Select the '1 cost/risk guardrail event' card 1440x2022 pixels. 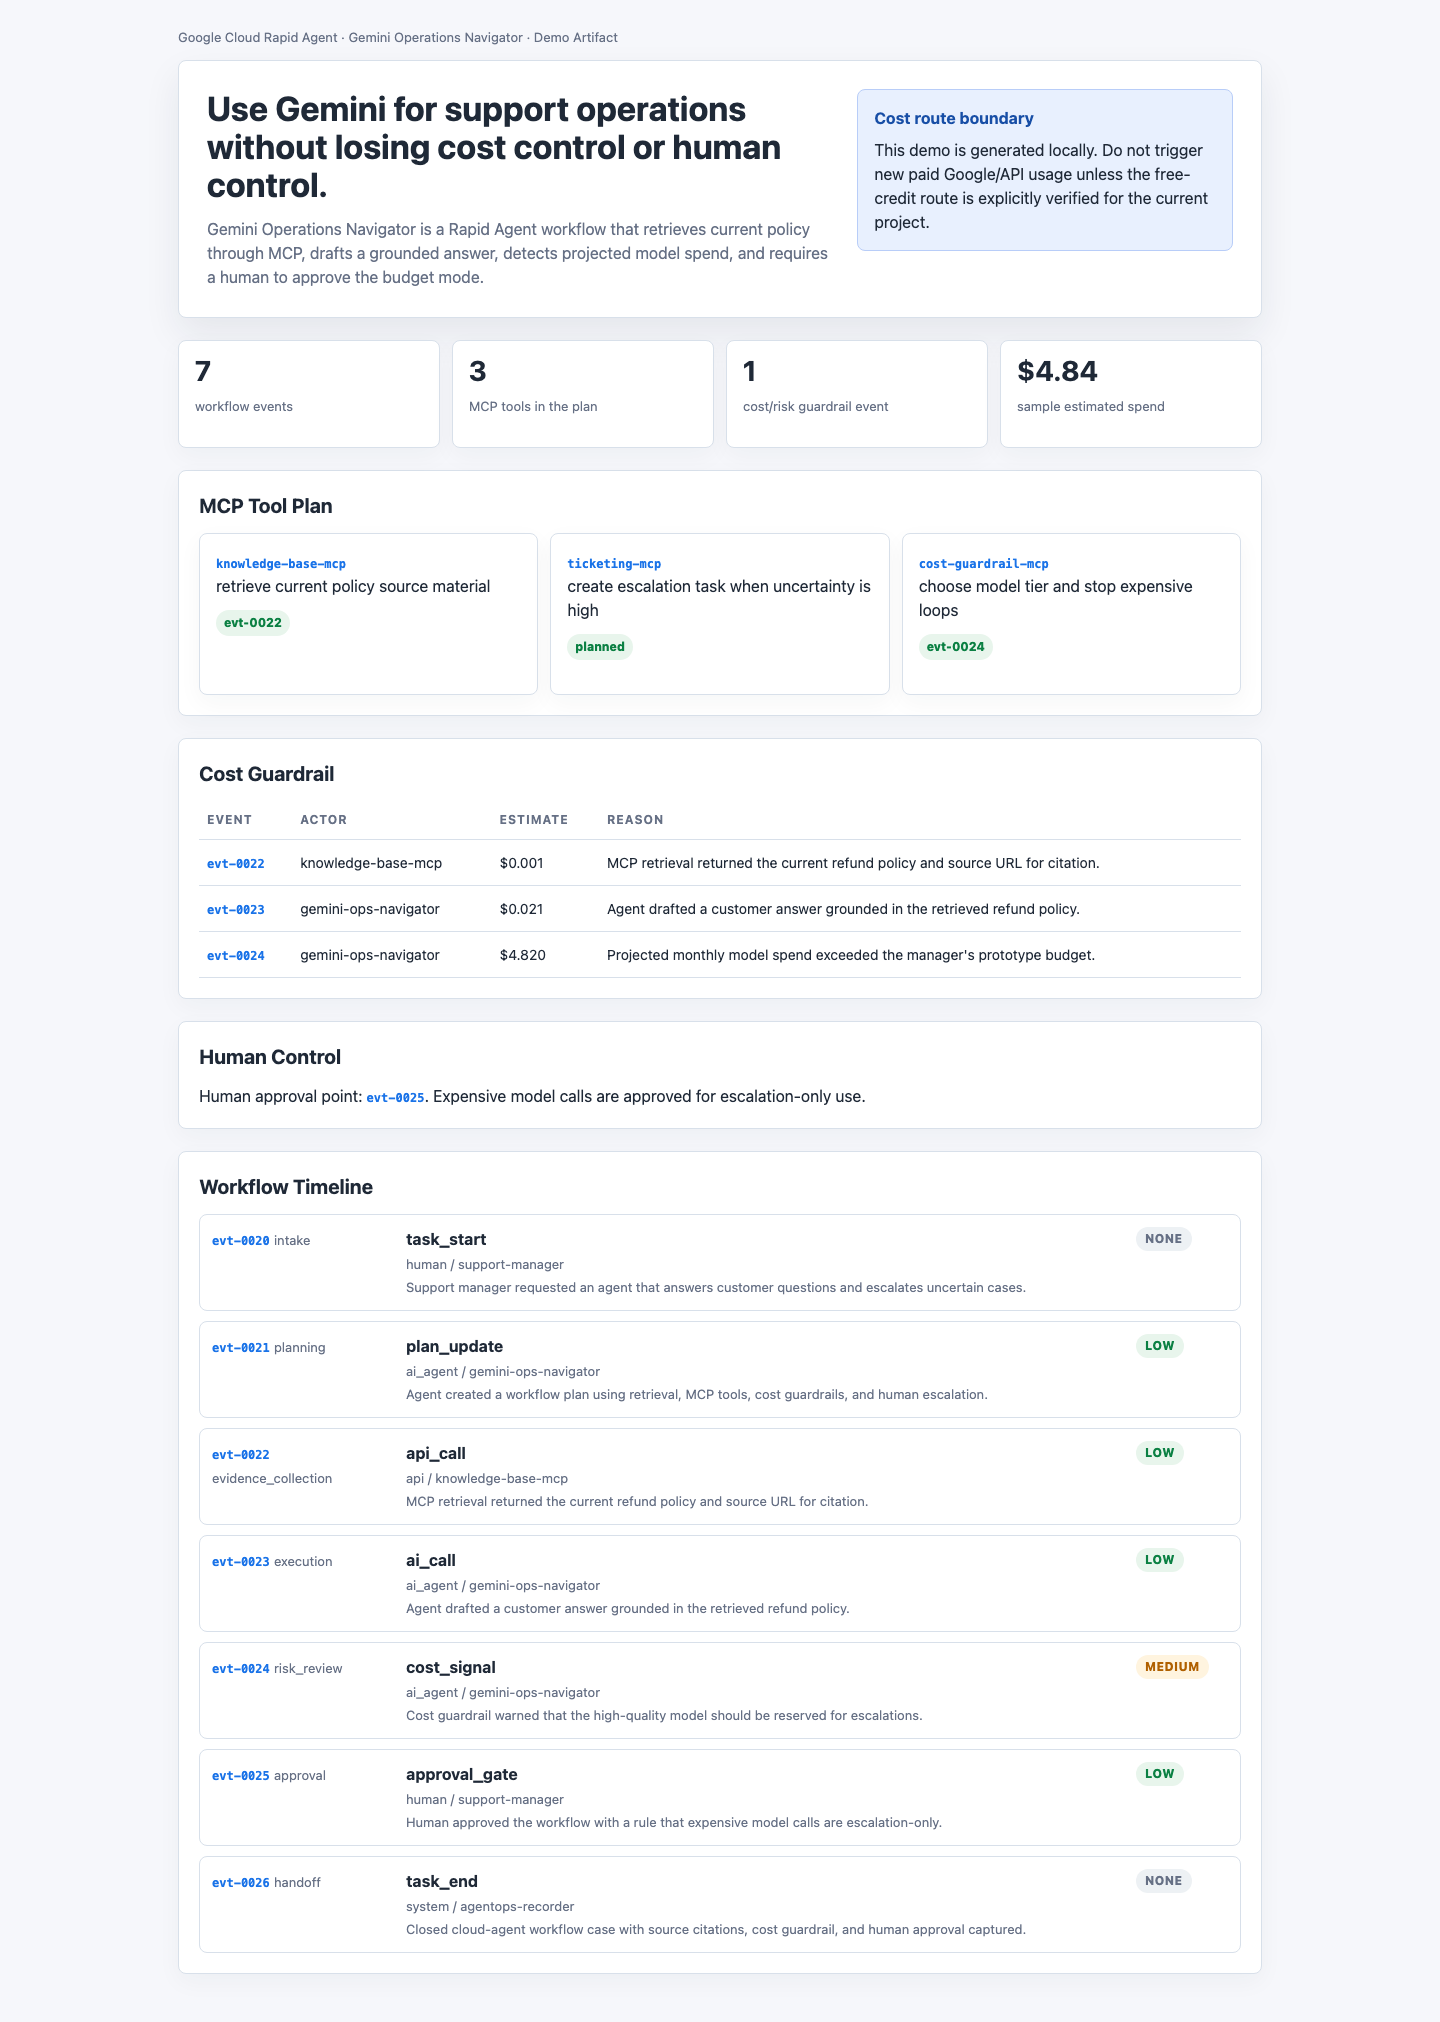pyautogui.click(x=857, y=394)
